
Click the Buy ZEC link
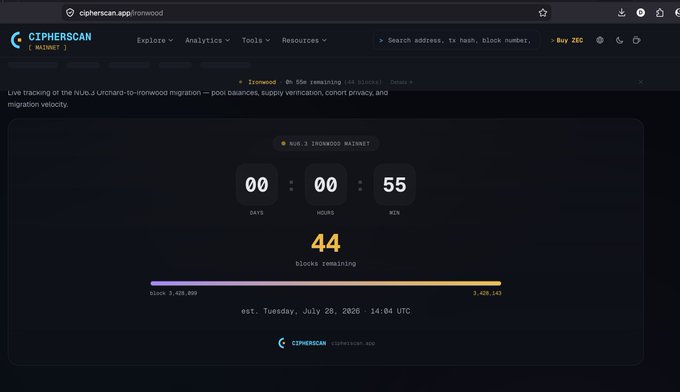[567, 40]
